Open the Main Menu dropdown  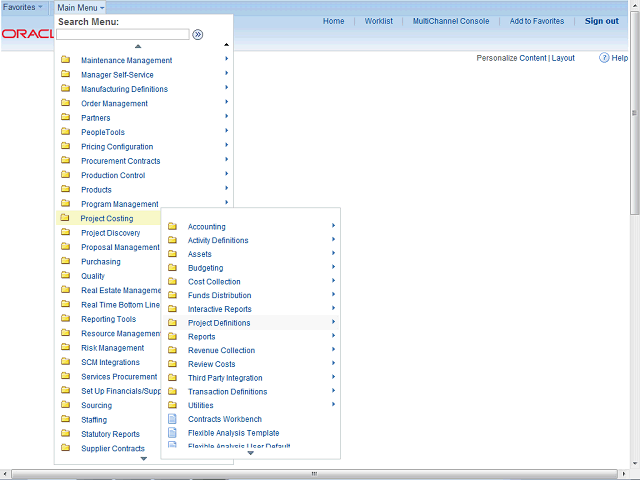(x=80, y=7)
